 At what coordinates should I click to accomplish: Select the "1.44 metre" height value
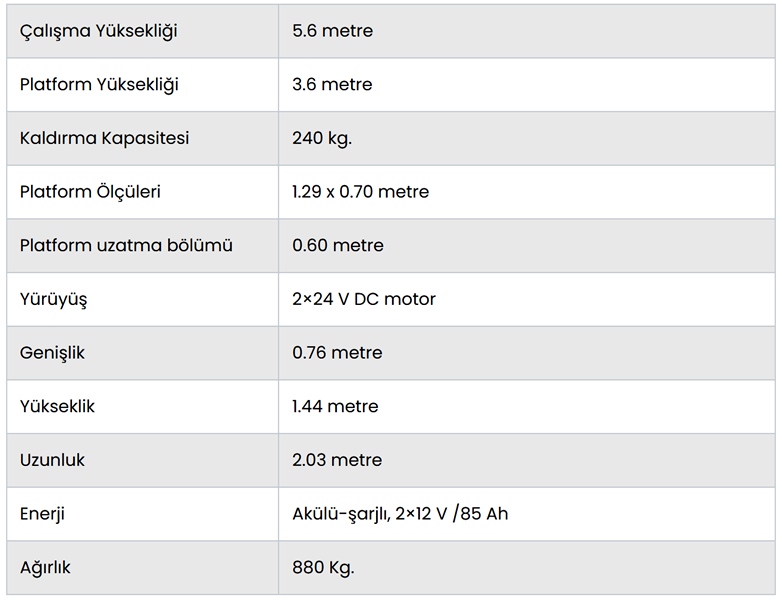(335, 407)
